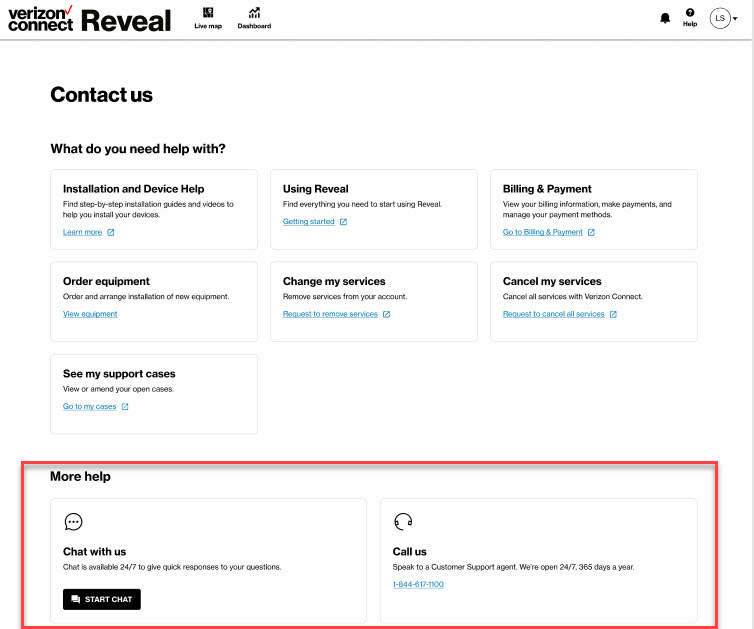
Task: Select the Cancel my services heading
Action: tap(552, 281)
